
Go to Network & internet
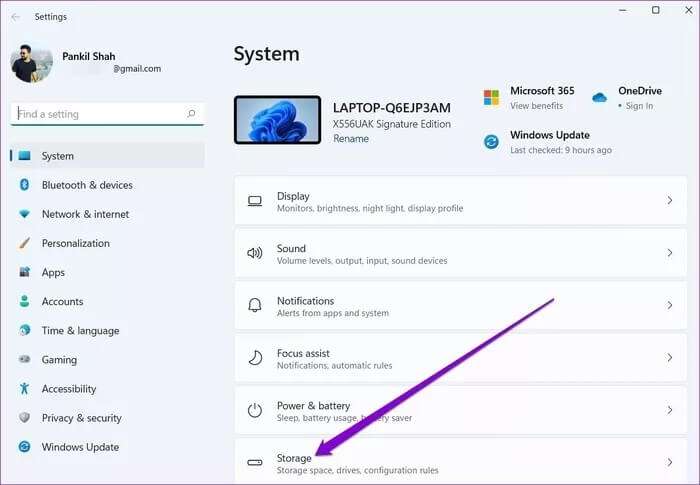coord(85,214)
